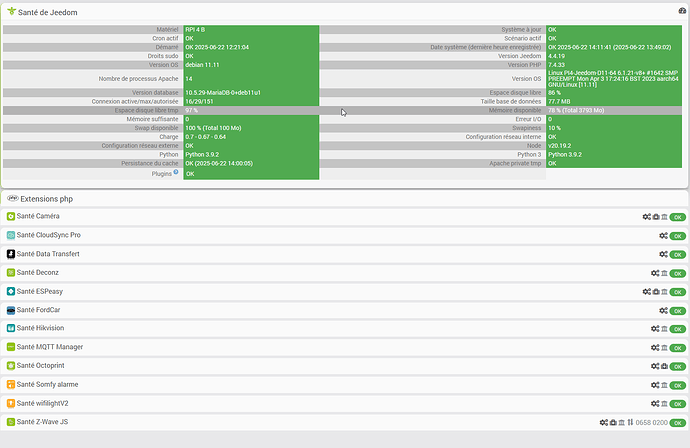Expand the Santé wifilightV2 panel
The height and width of the screenshot is (448, 690).
coord(42,403)
